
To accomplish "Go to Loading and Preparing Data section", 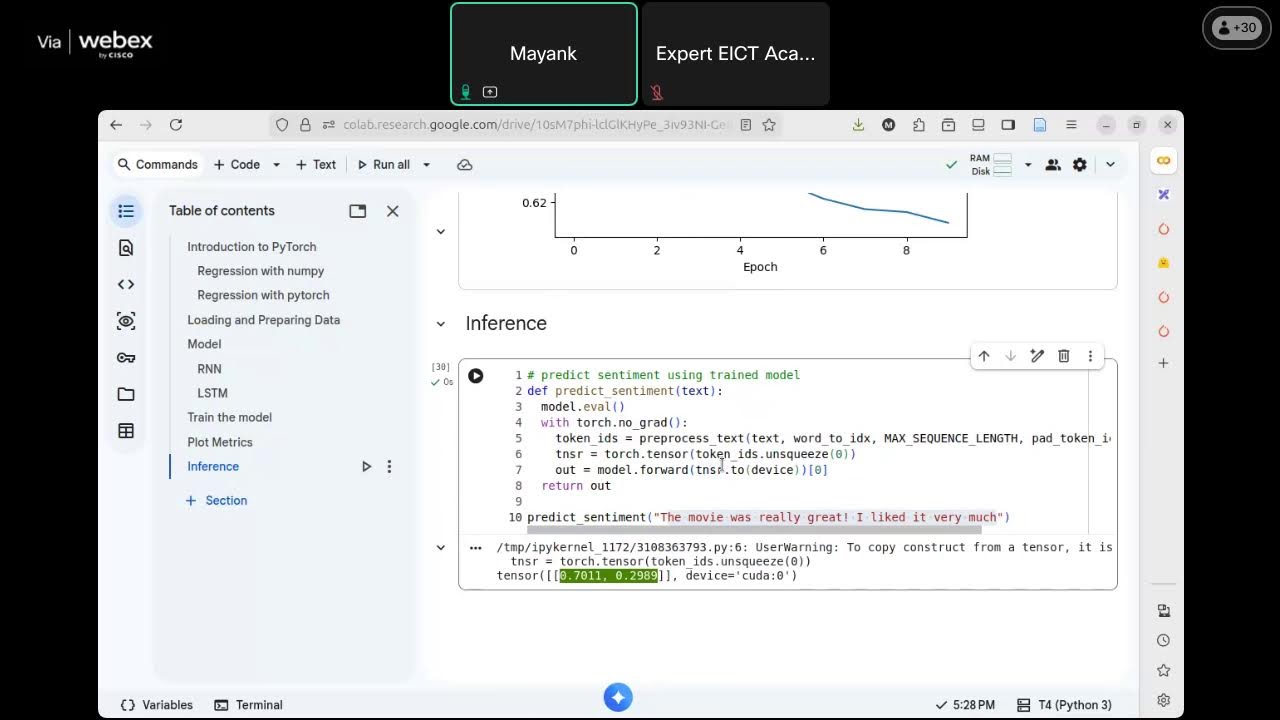I will pos(264,320).
